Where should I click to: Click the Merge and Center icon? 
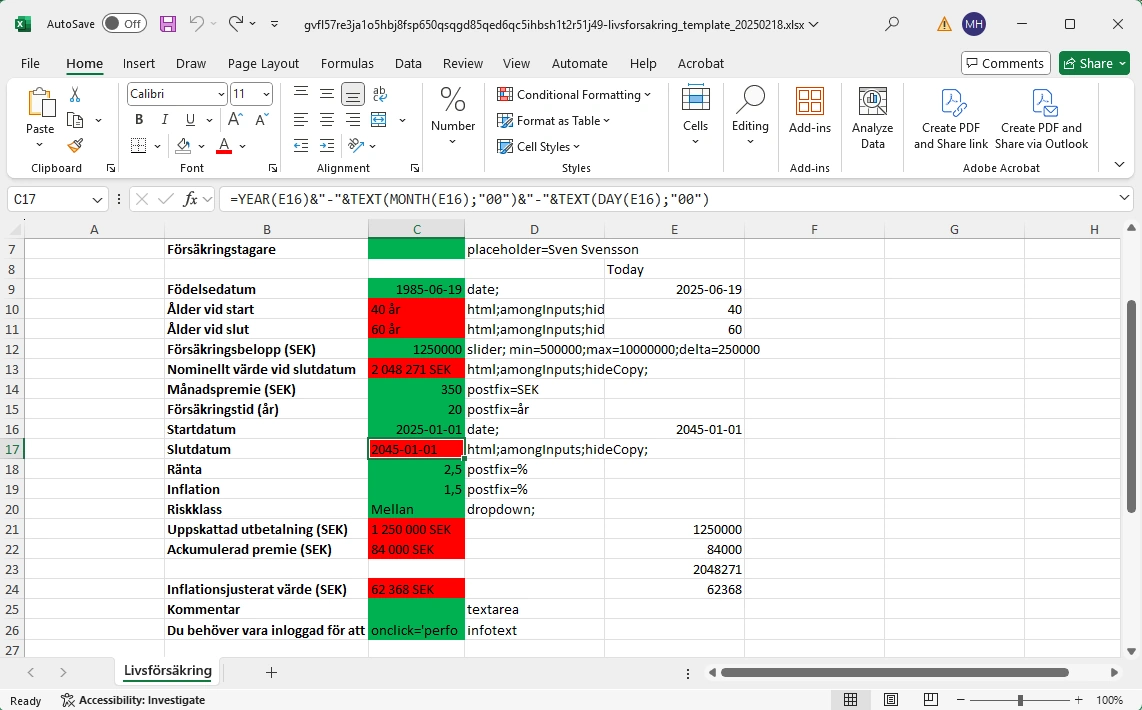point(379,119)
